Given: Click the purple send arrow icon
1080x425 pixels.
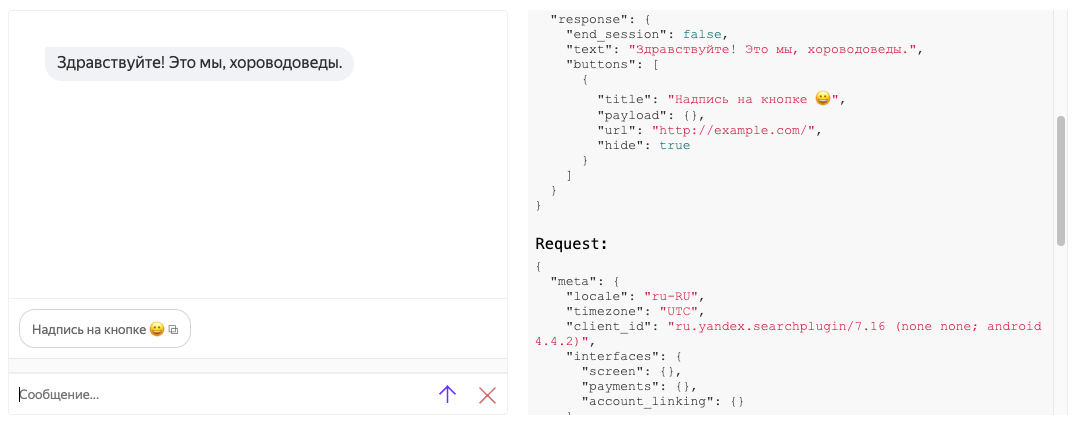Looking at the screenshot, I should pos(447,394).
